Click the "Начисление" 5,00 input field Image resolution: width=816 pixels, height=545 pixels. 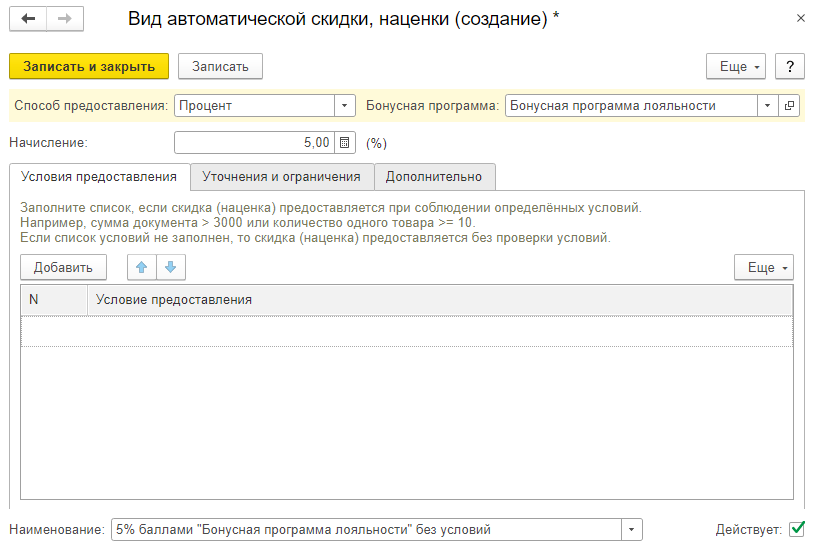point(254,143)
